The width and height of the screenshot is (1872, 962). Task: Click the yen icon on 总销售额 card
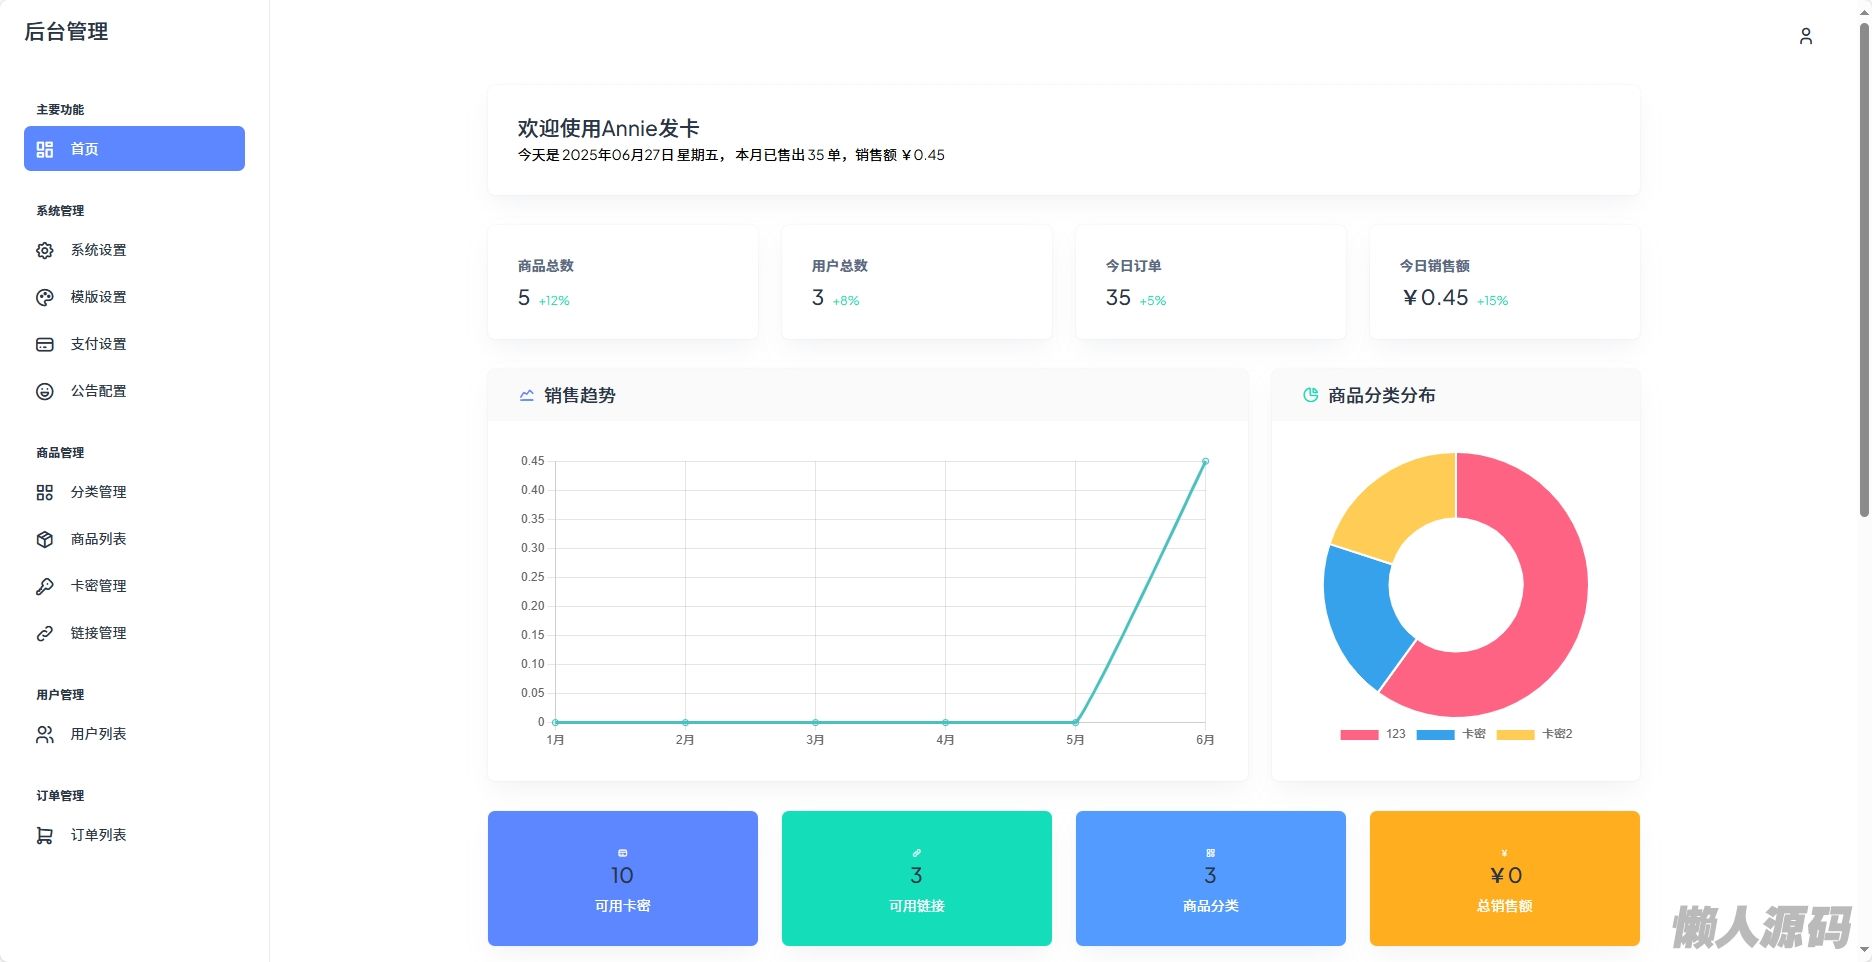pyautogui.click(x=1505, y=853)
